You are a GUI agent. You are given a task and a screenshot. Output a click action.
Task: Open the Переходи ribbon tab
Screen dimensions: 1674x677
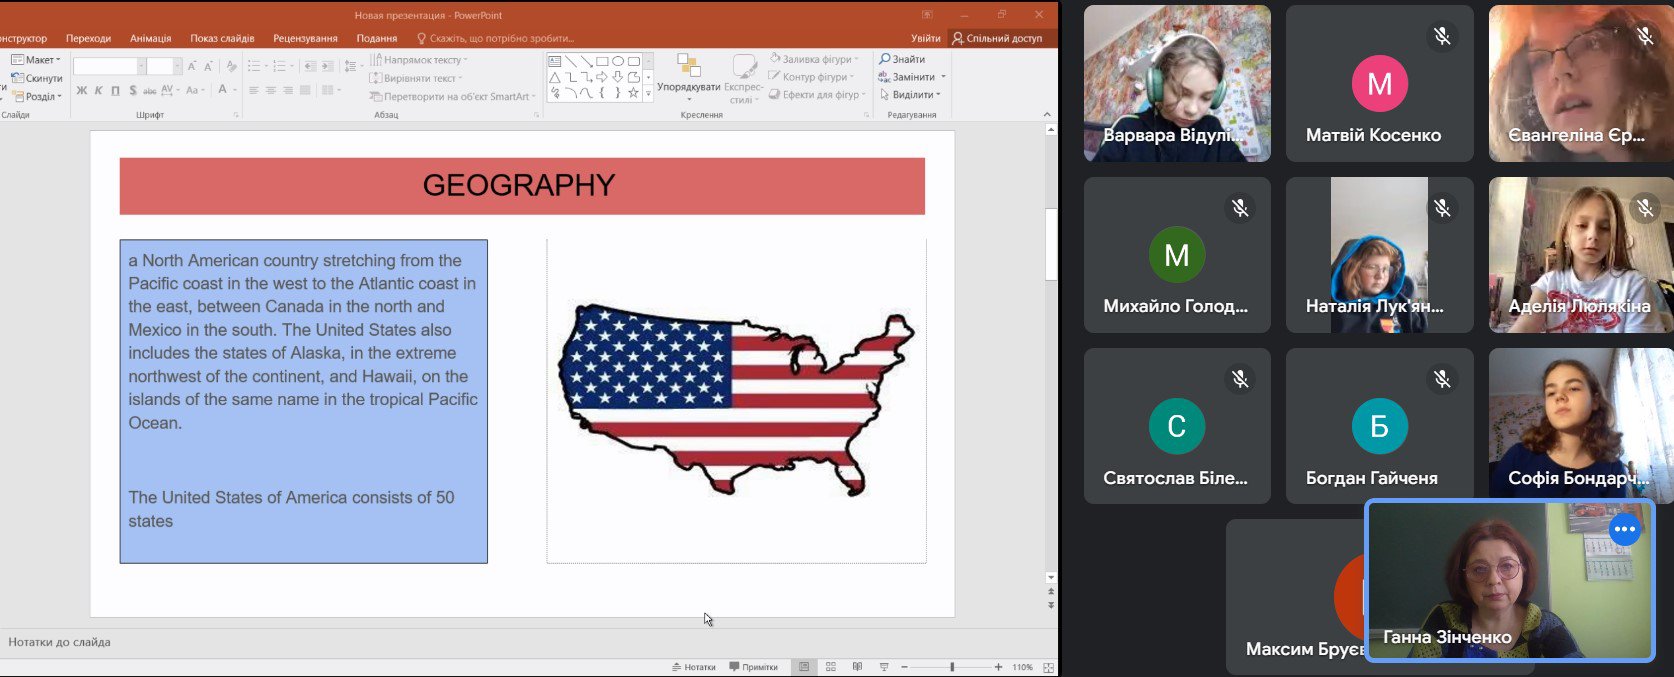coord(88,38)
